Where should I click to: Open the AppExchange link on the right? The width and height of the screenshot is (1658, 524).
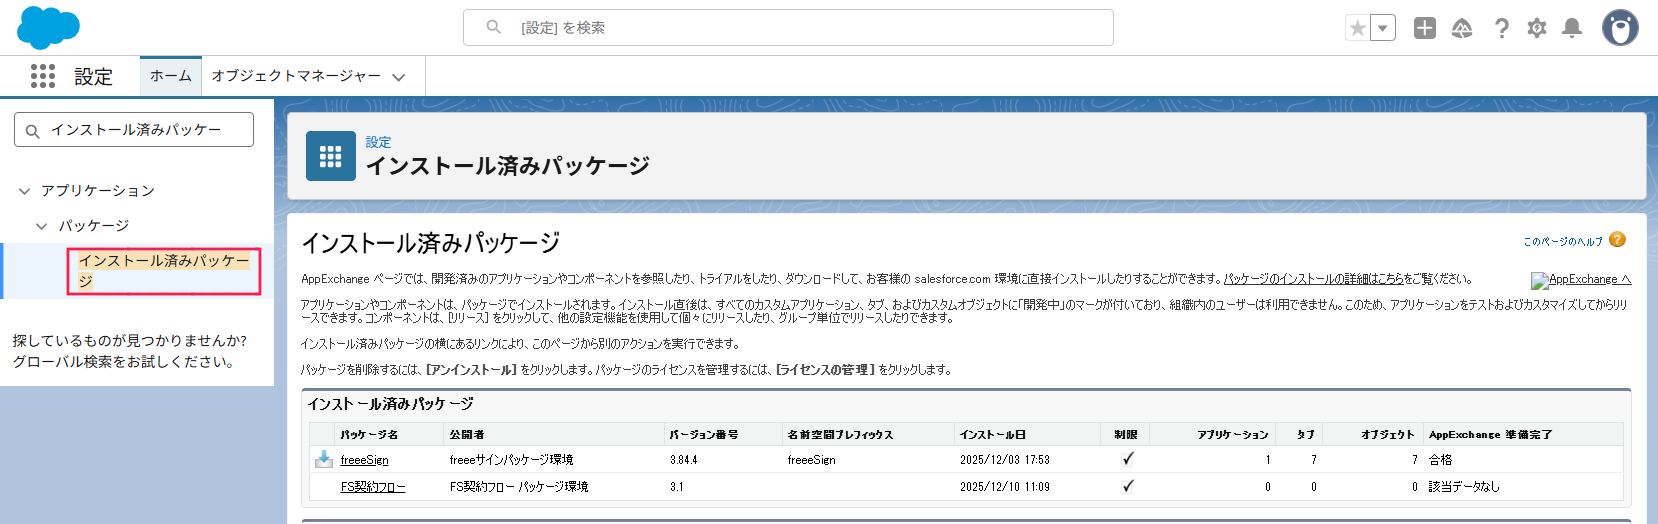coord(1582,280)
